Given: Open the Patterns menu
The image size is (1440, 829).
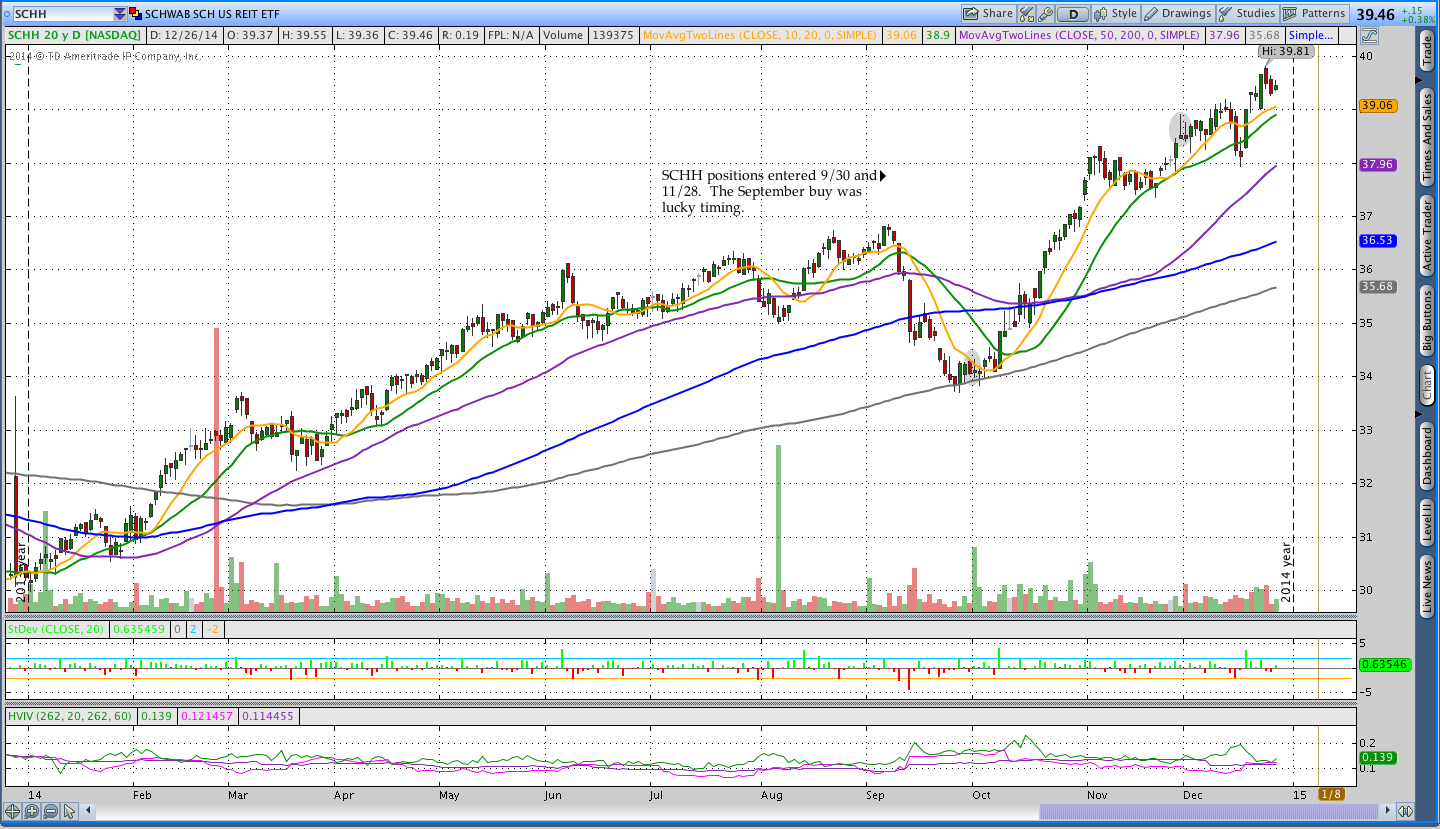Looking at the screenshot, I should (1315, 14).
